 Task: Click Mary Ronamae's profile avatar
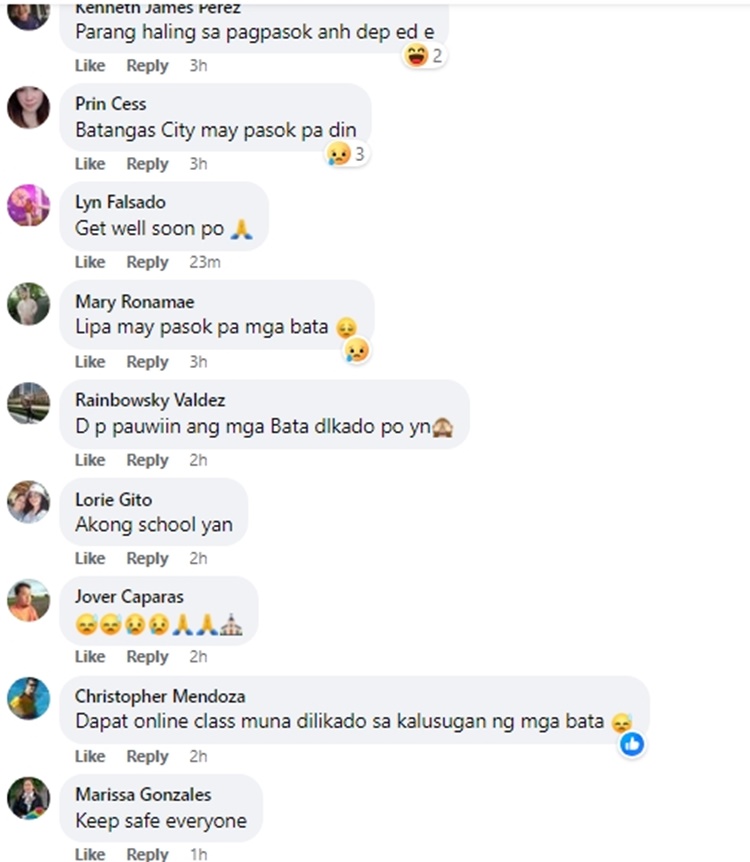click(x=29, y=304)
